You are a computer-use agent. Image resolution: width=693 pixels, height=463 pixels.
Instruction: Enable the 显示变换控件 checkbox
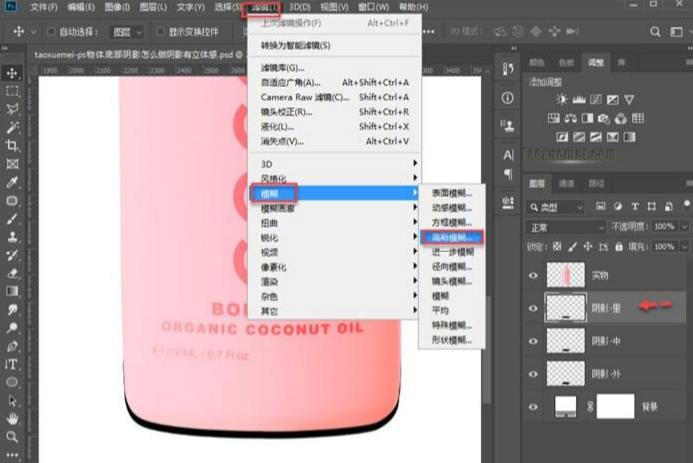pos(161,31)
